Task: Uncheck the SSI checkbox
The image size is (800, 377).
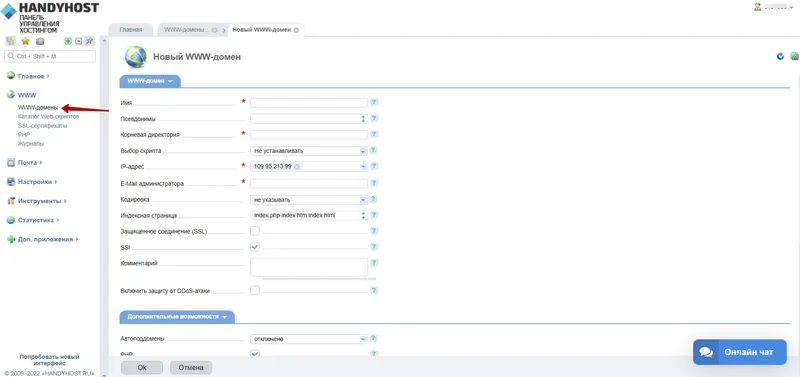Action: [x=255, y=247]
